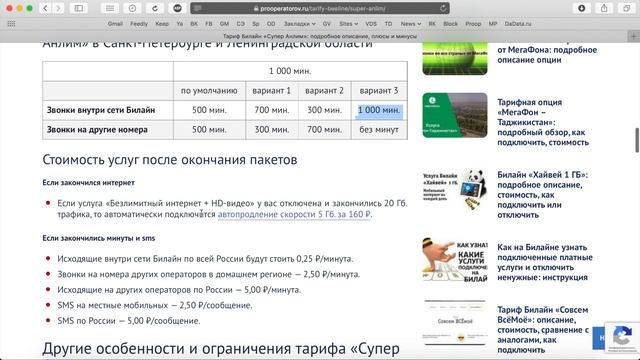Open the Keep bookmark

point(162,24)
